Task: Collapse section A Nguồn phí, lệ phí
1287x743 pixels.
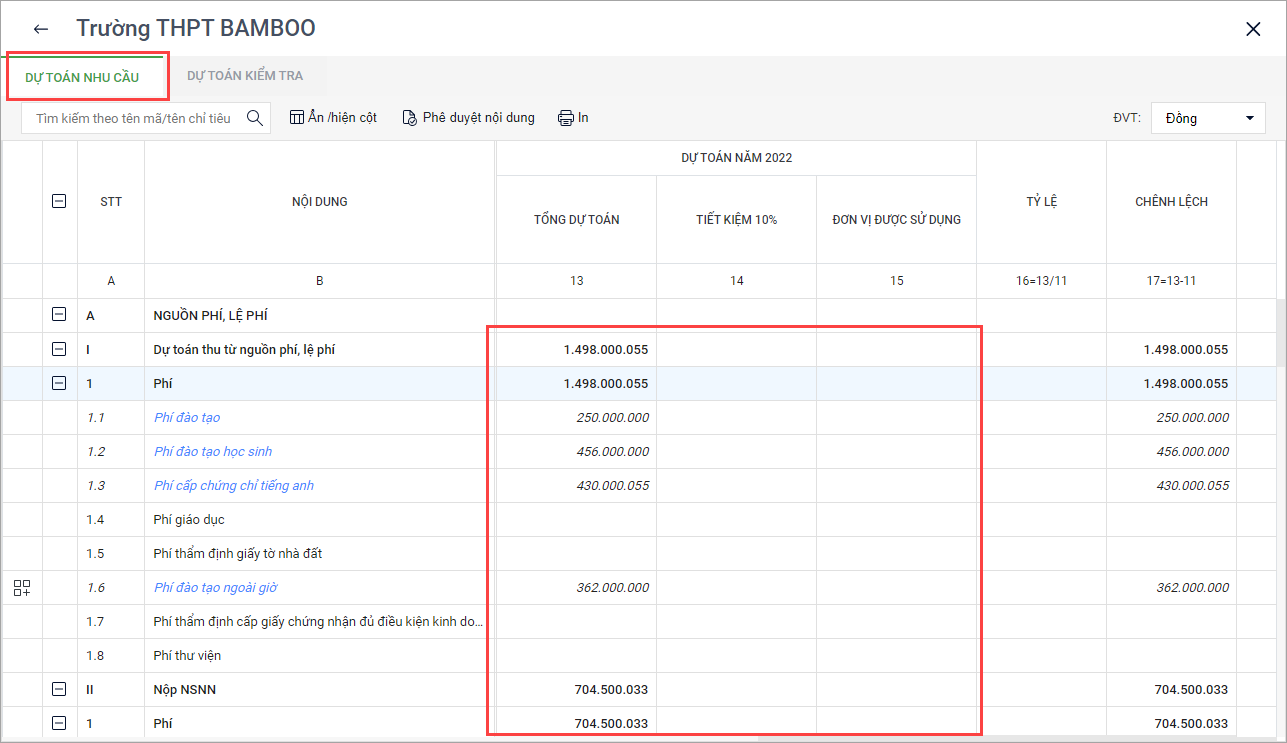Action: 59,316
